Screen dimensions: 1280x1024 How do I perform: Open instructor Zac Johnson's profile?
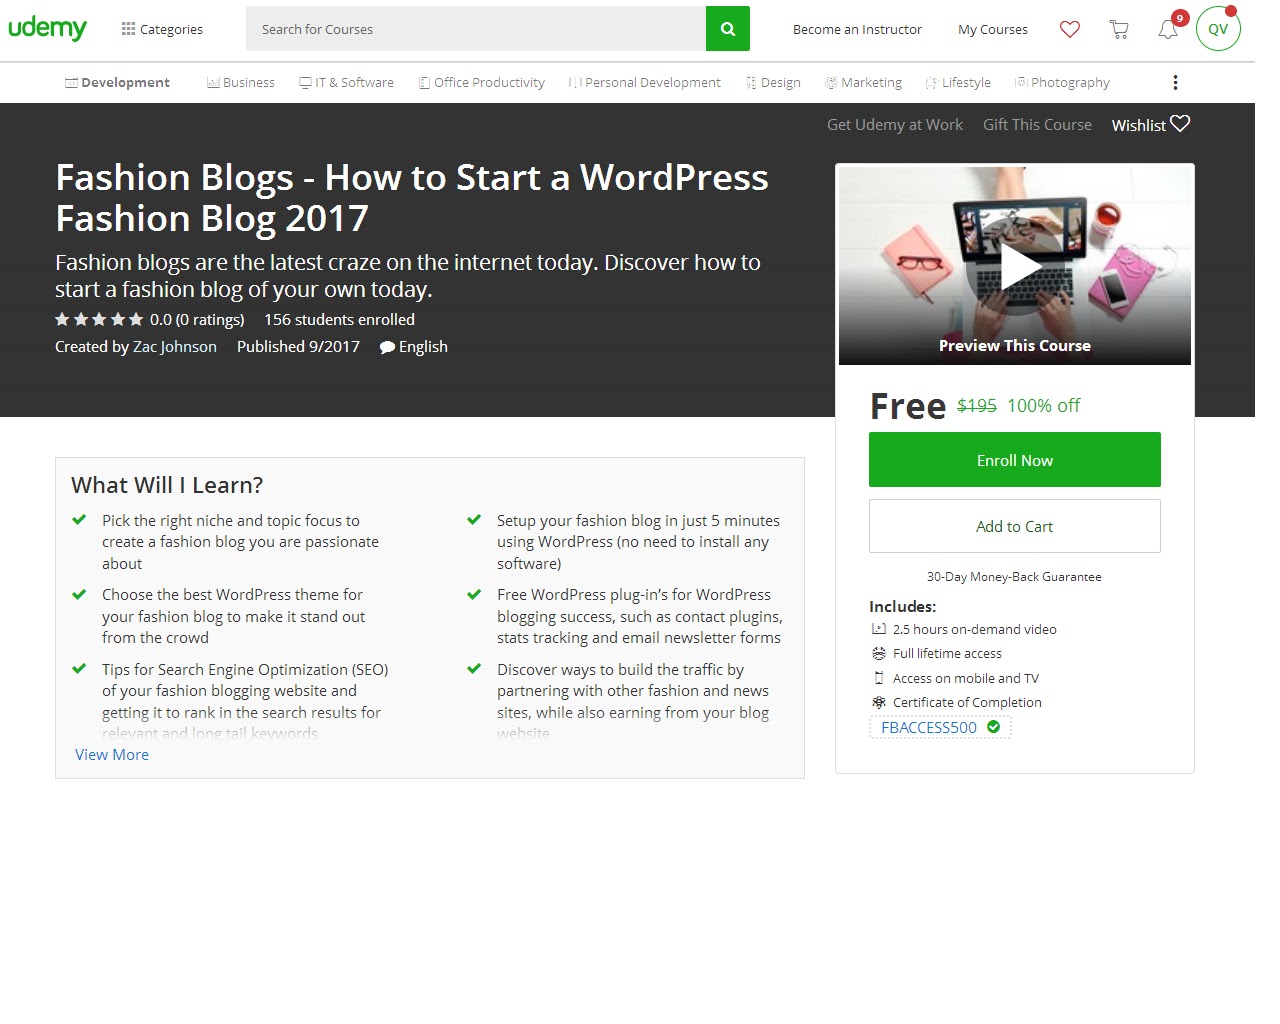pos(175,346)
